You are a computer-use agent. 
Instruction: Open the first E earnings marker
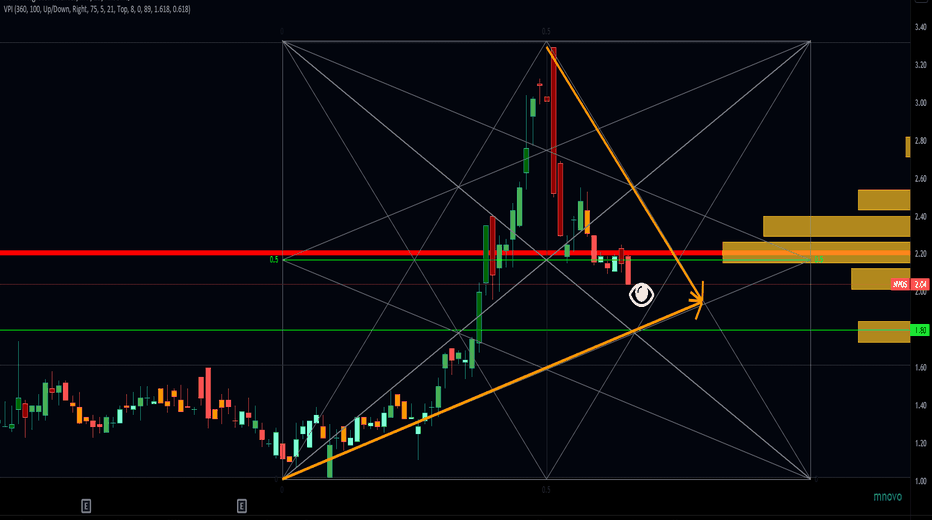86,506
